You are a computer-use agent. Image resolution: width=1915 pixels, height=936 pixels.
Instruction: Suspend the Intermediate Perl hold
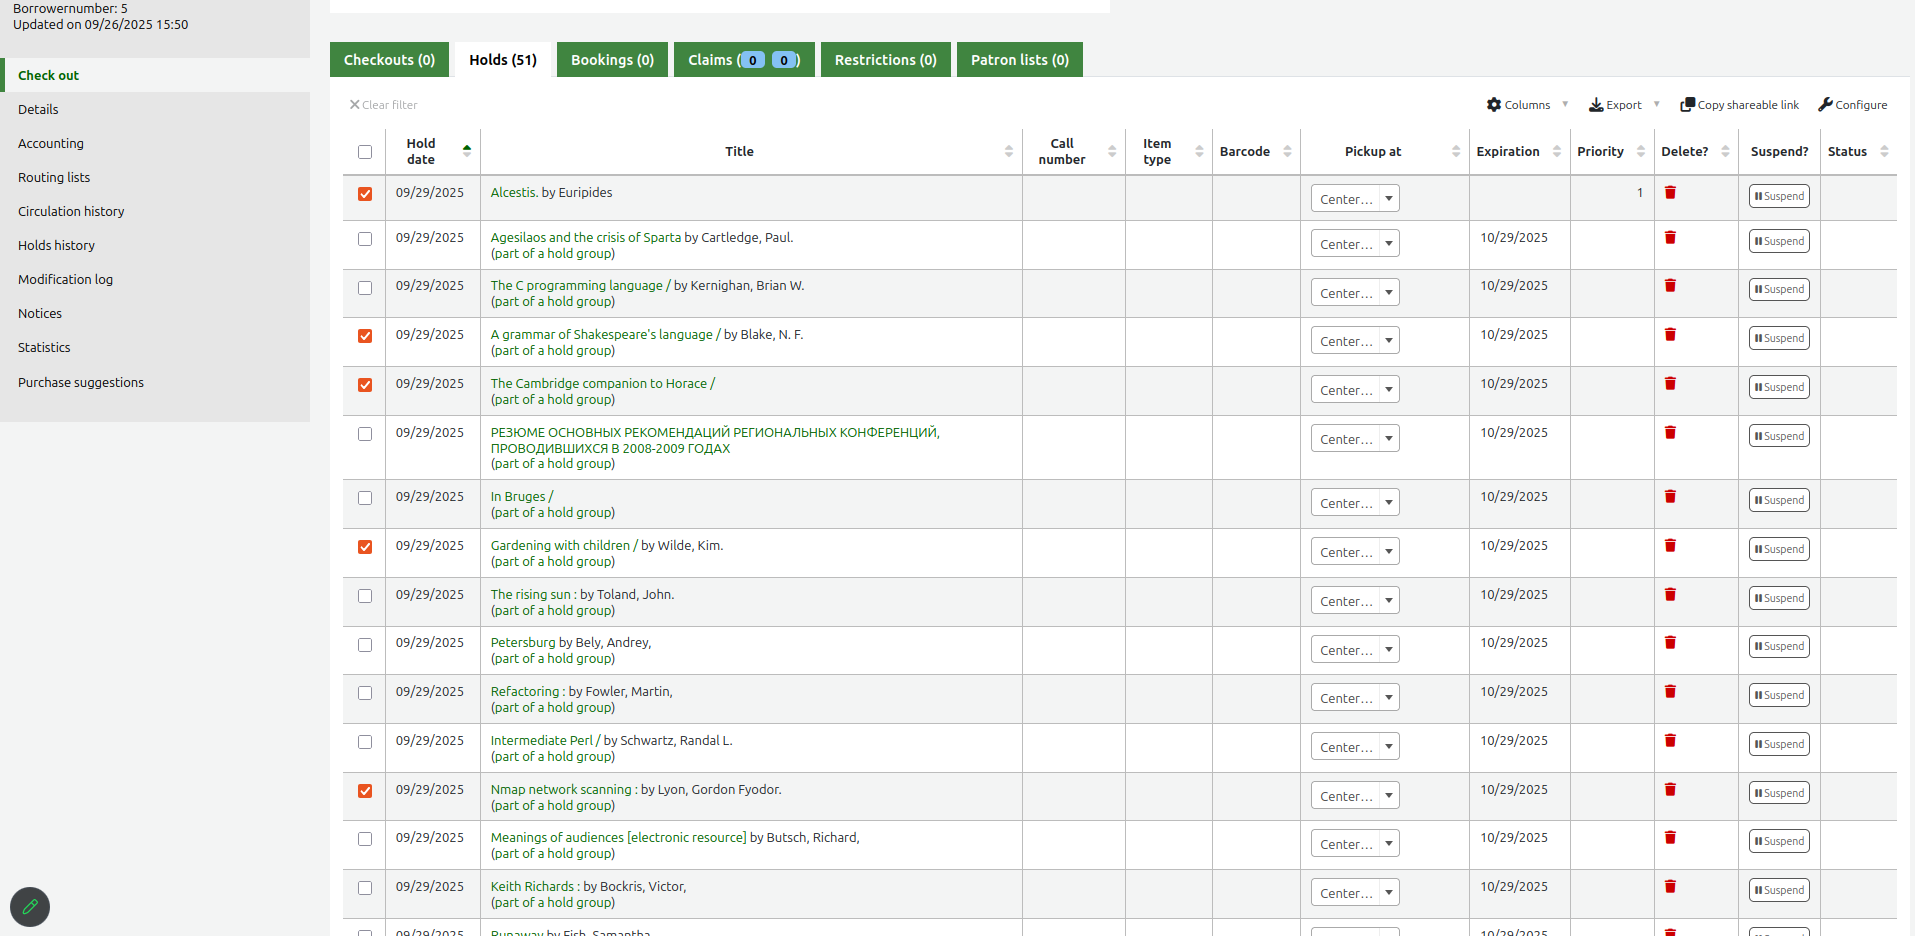point(1779,744)
